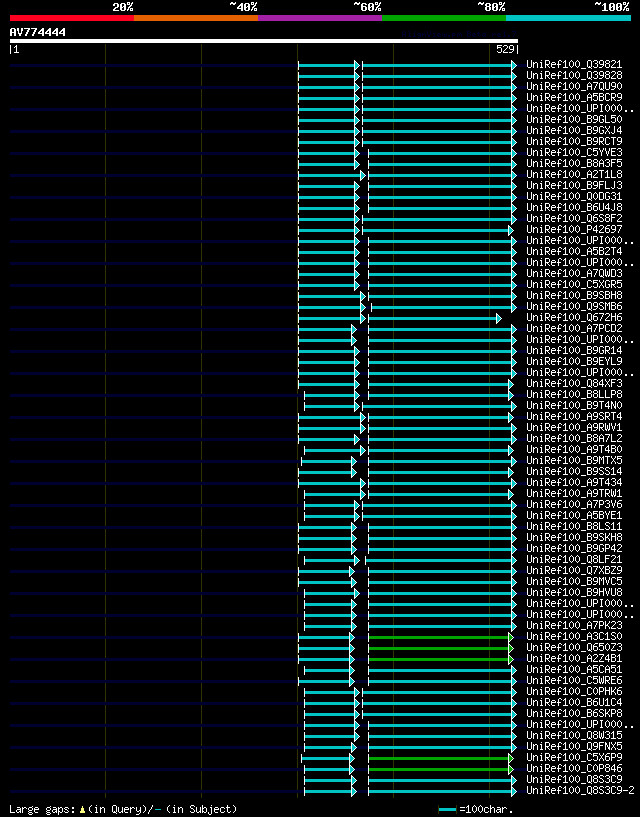The height and width of the screenshot is (817, 640).
Task: Click green alignment segment of UniRef100_A3C1S0
Action: click(439, 637)
